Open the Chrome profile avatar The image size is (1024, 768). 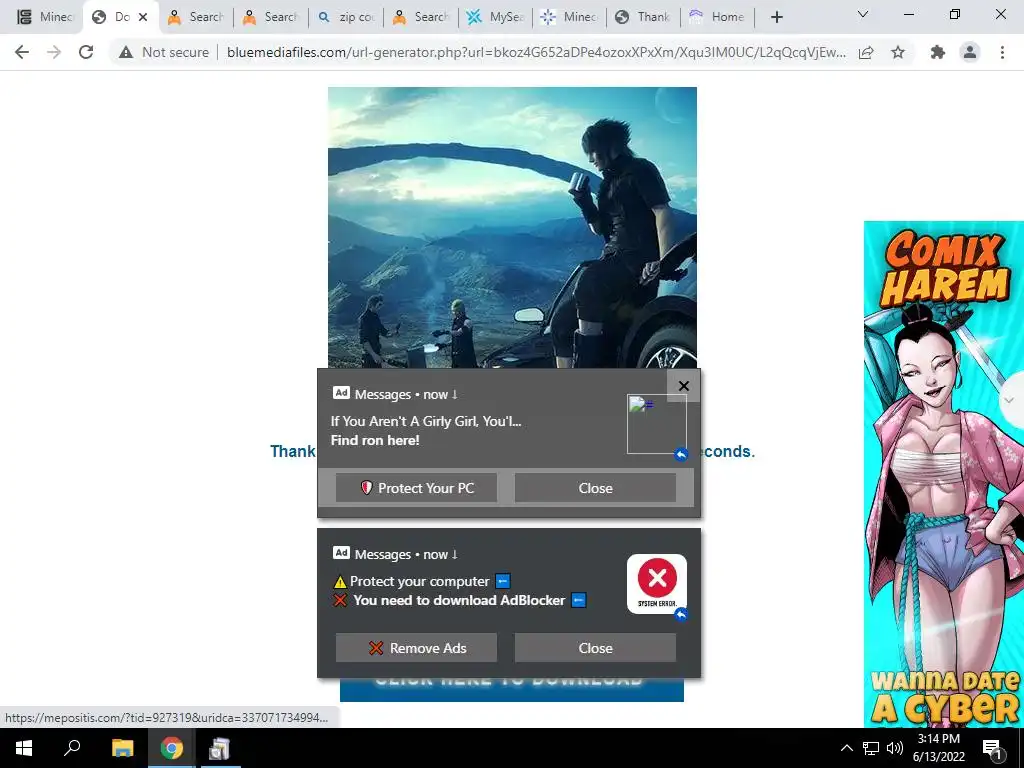click(970, 52)
